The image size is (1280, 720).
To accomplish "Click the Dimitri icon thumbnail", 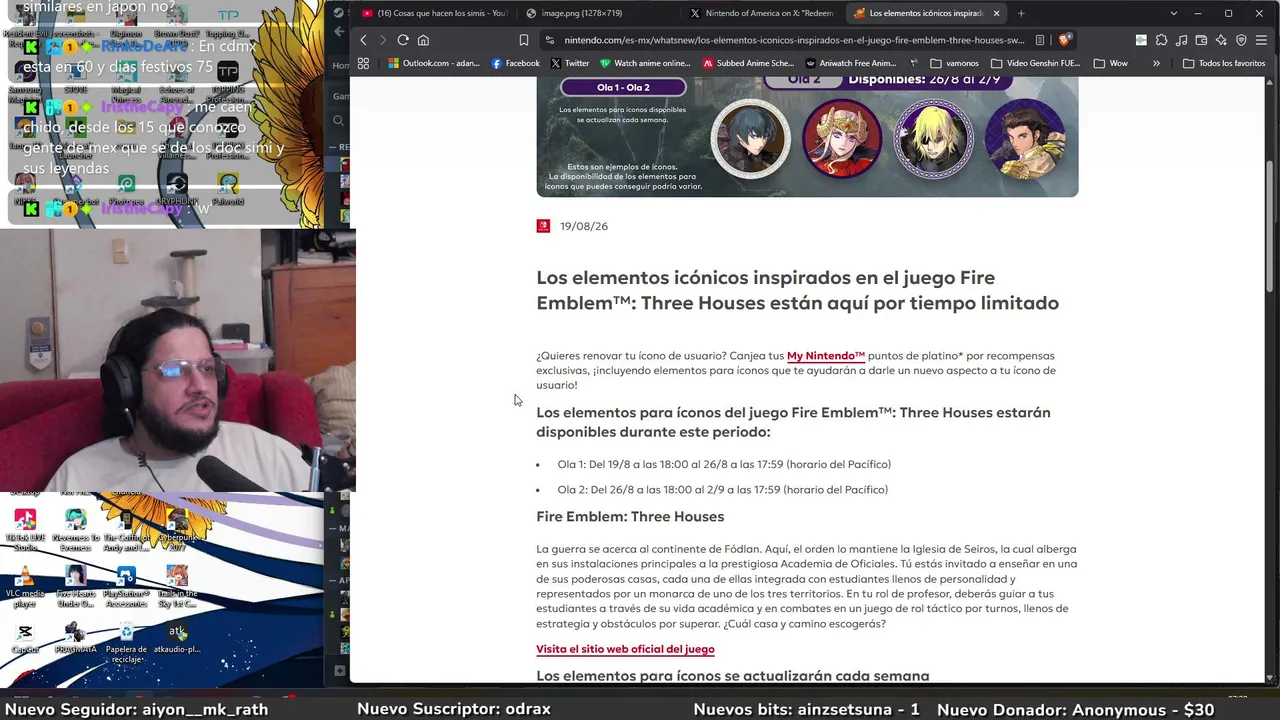I will (933, 139).
